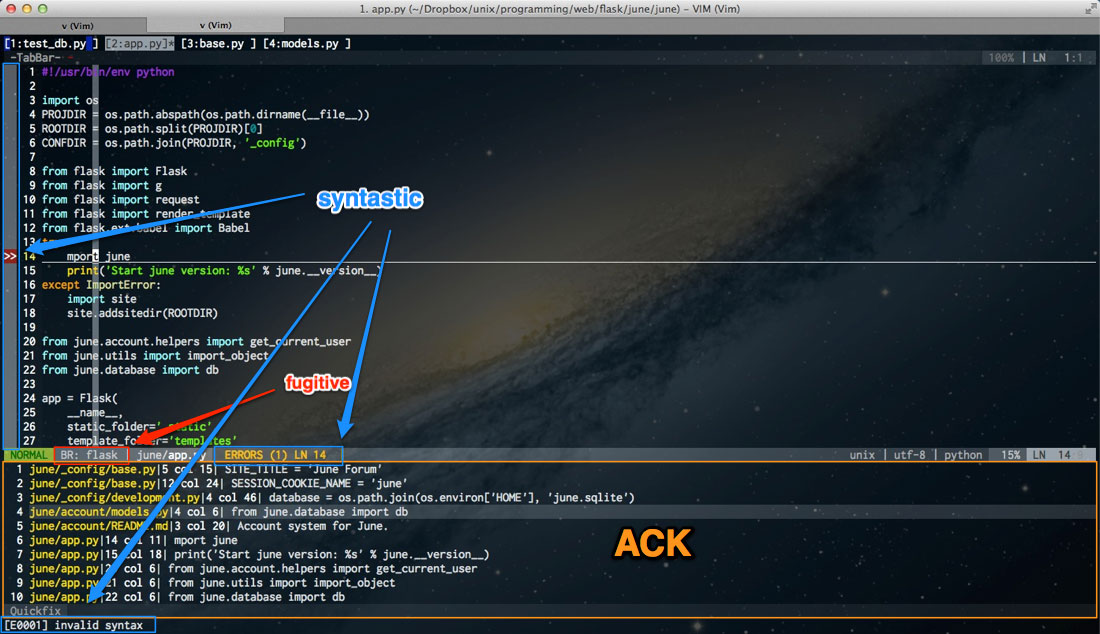Viewport: 1100px width, 634px height.
Task: Click the shebang line #!/usr/bin/env python
Action: pos(107,72)
